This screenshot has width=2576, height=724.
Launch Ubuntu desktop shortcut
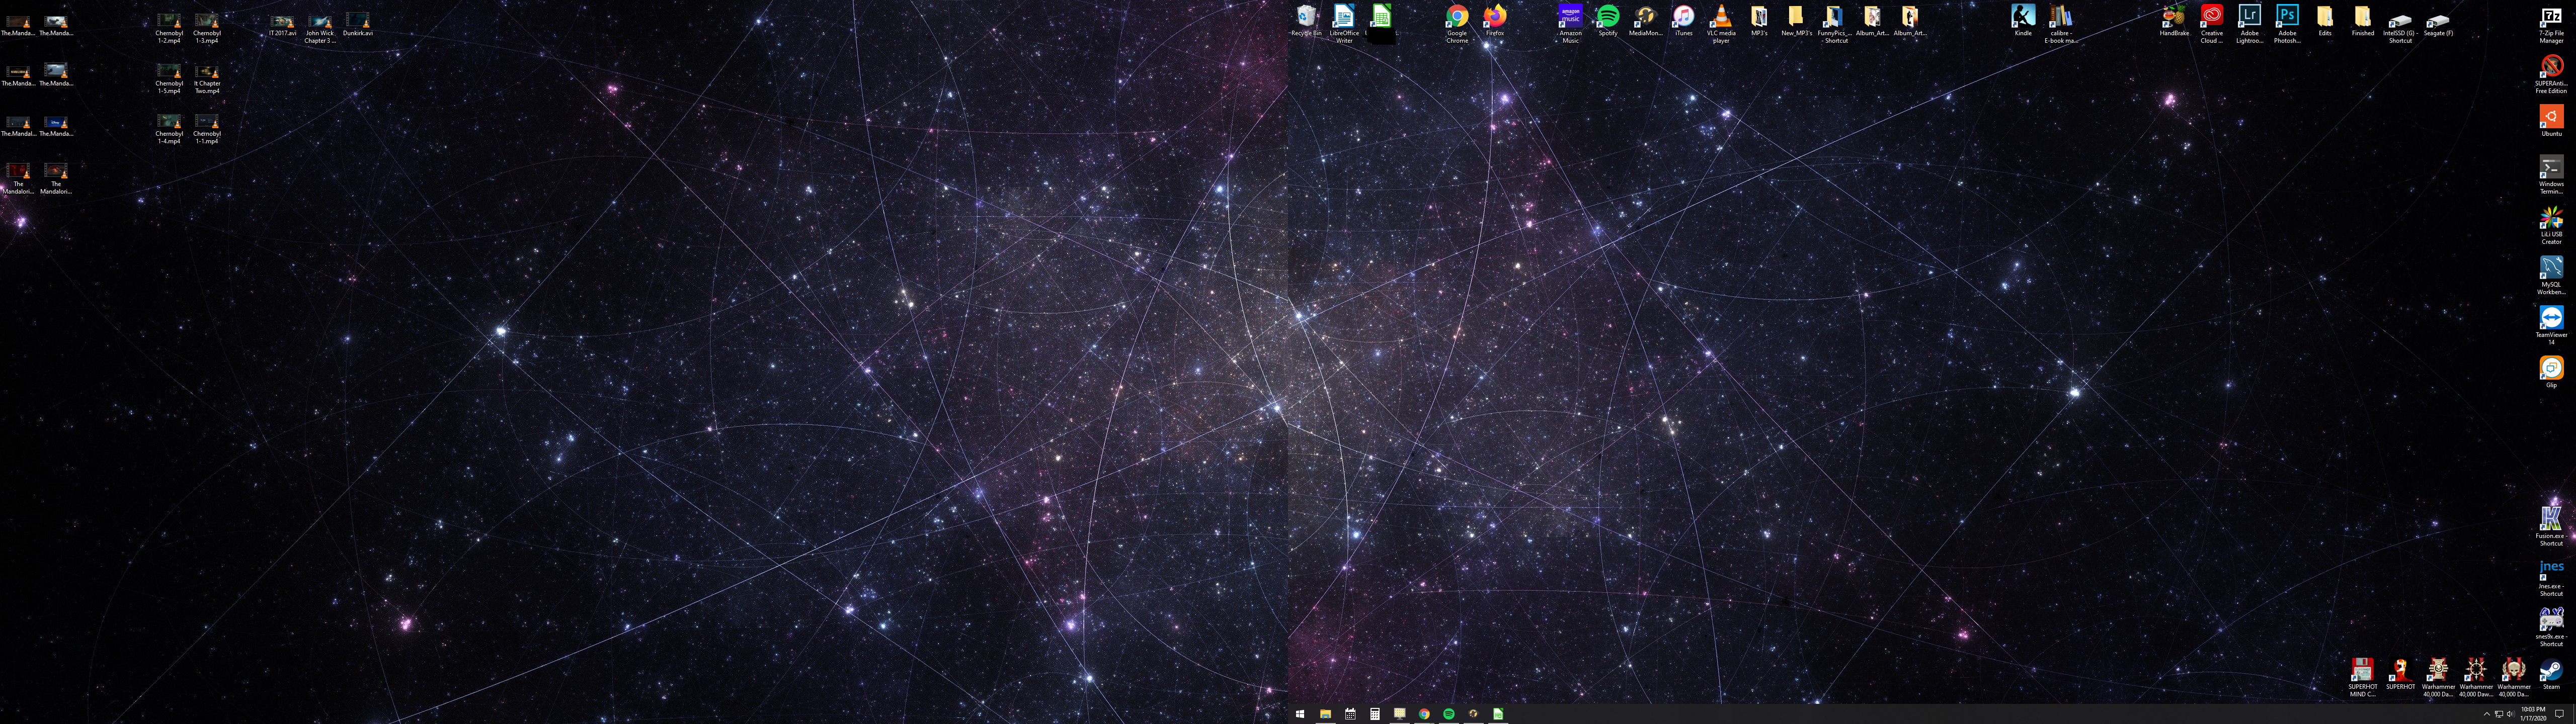coord(2551,121)
